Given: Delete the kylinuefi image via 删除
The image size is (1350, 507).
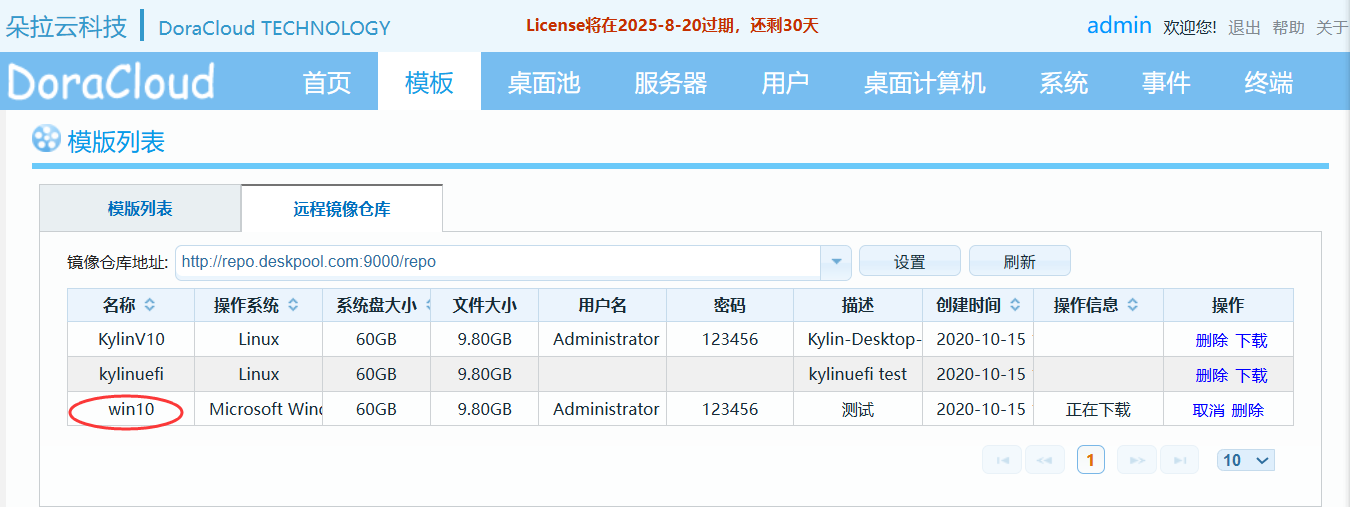Looking at the screenshot, I should point(1211,375).
